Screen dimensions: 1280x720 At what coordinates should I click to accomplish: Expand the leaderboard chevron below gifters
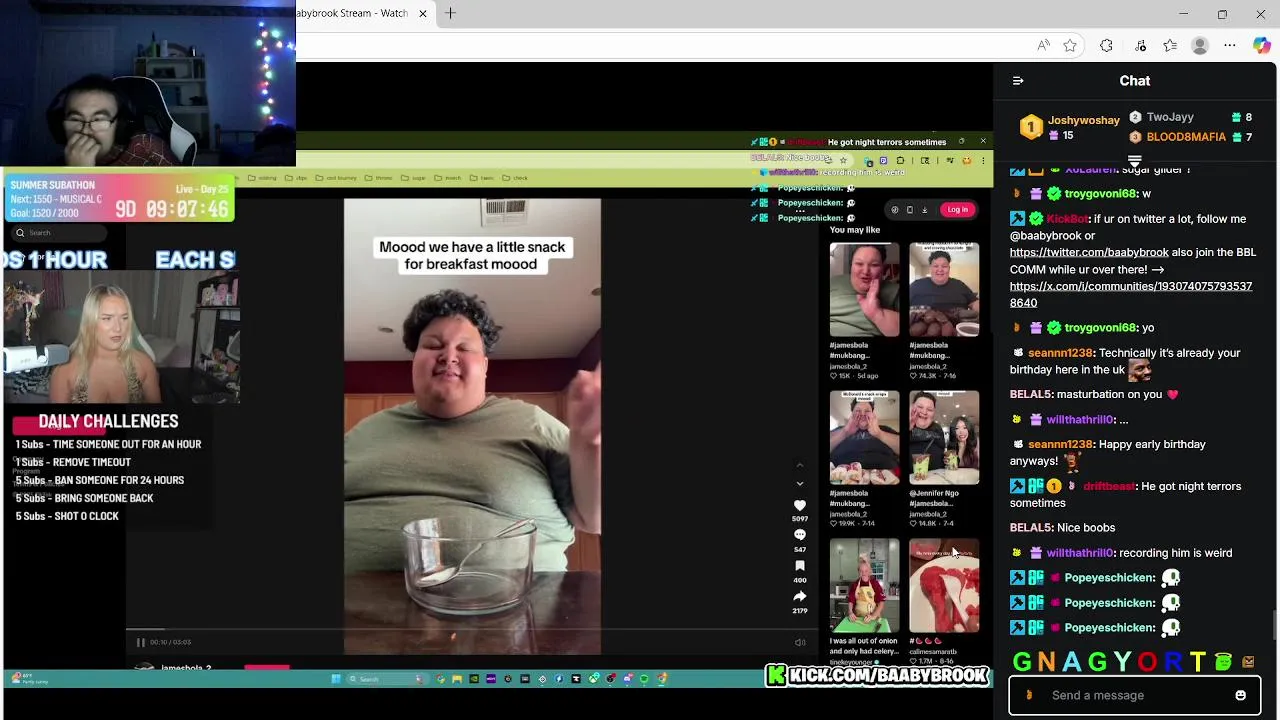(1134, 160)
